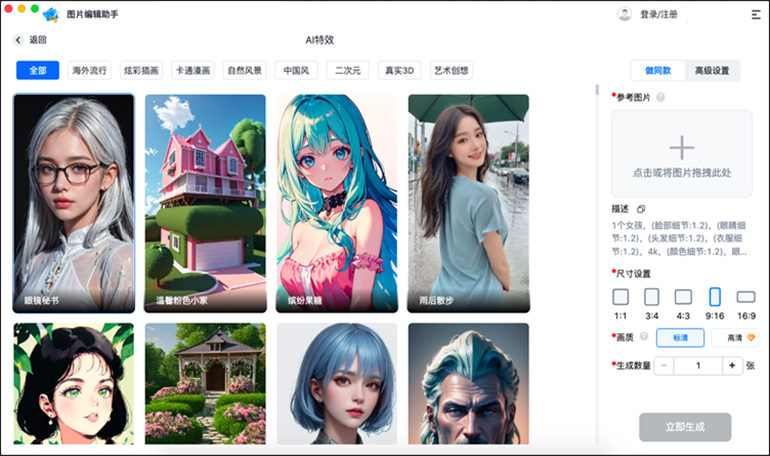Decrease generation count with minus button
Screen dimensions: 770x456
click(x=664, y=366)
